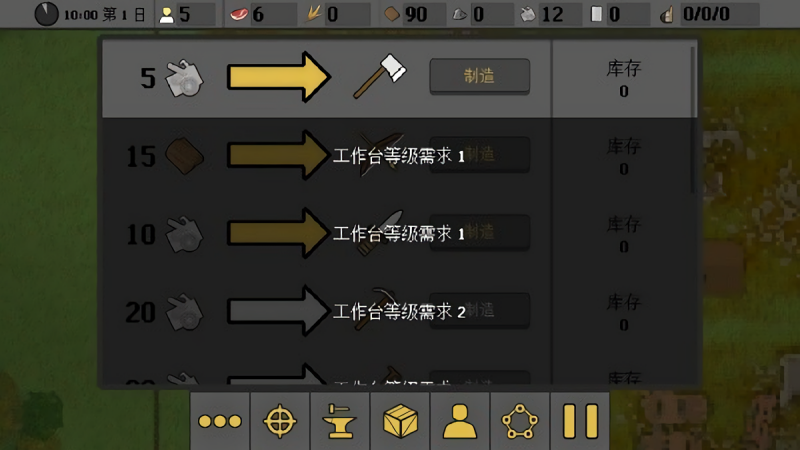Click the clock time icon
The width and height of the screenshot is (800, 450).
(46, 14)
